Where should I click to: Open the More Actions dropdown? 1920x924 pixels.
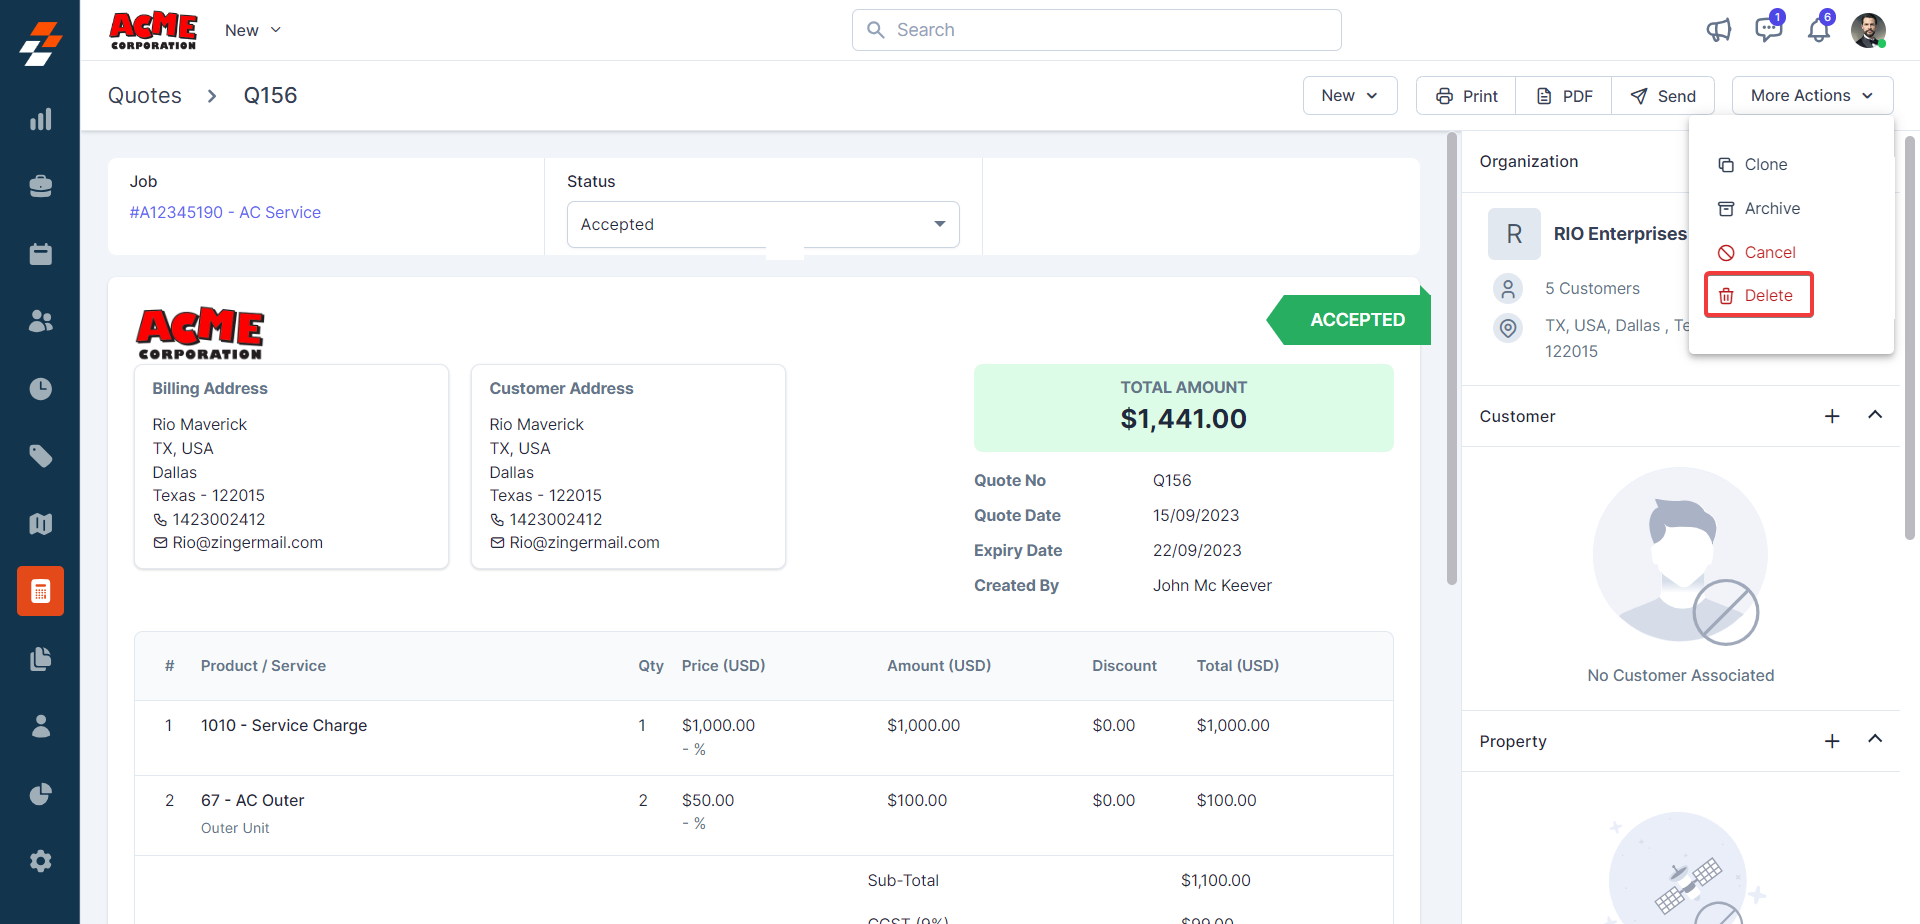pos(1812,96)
